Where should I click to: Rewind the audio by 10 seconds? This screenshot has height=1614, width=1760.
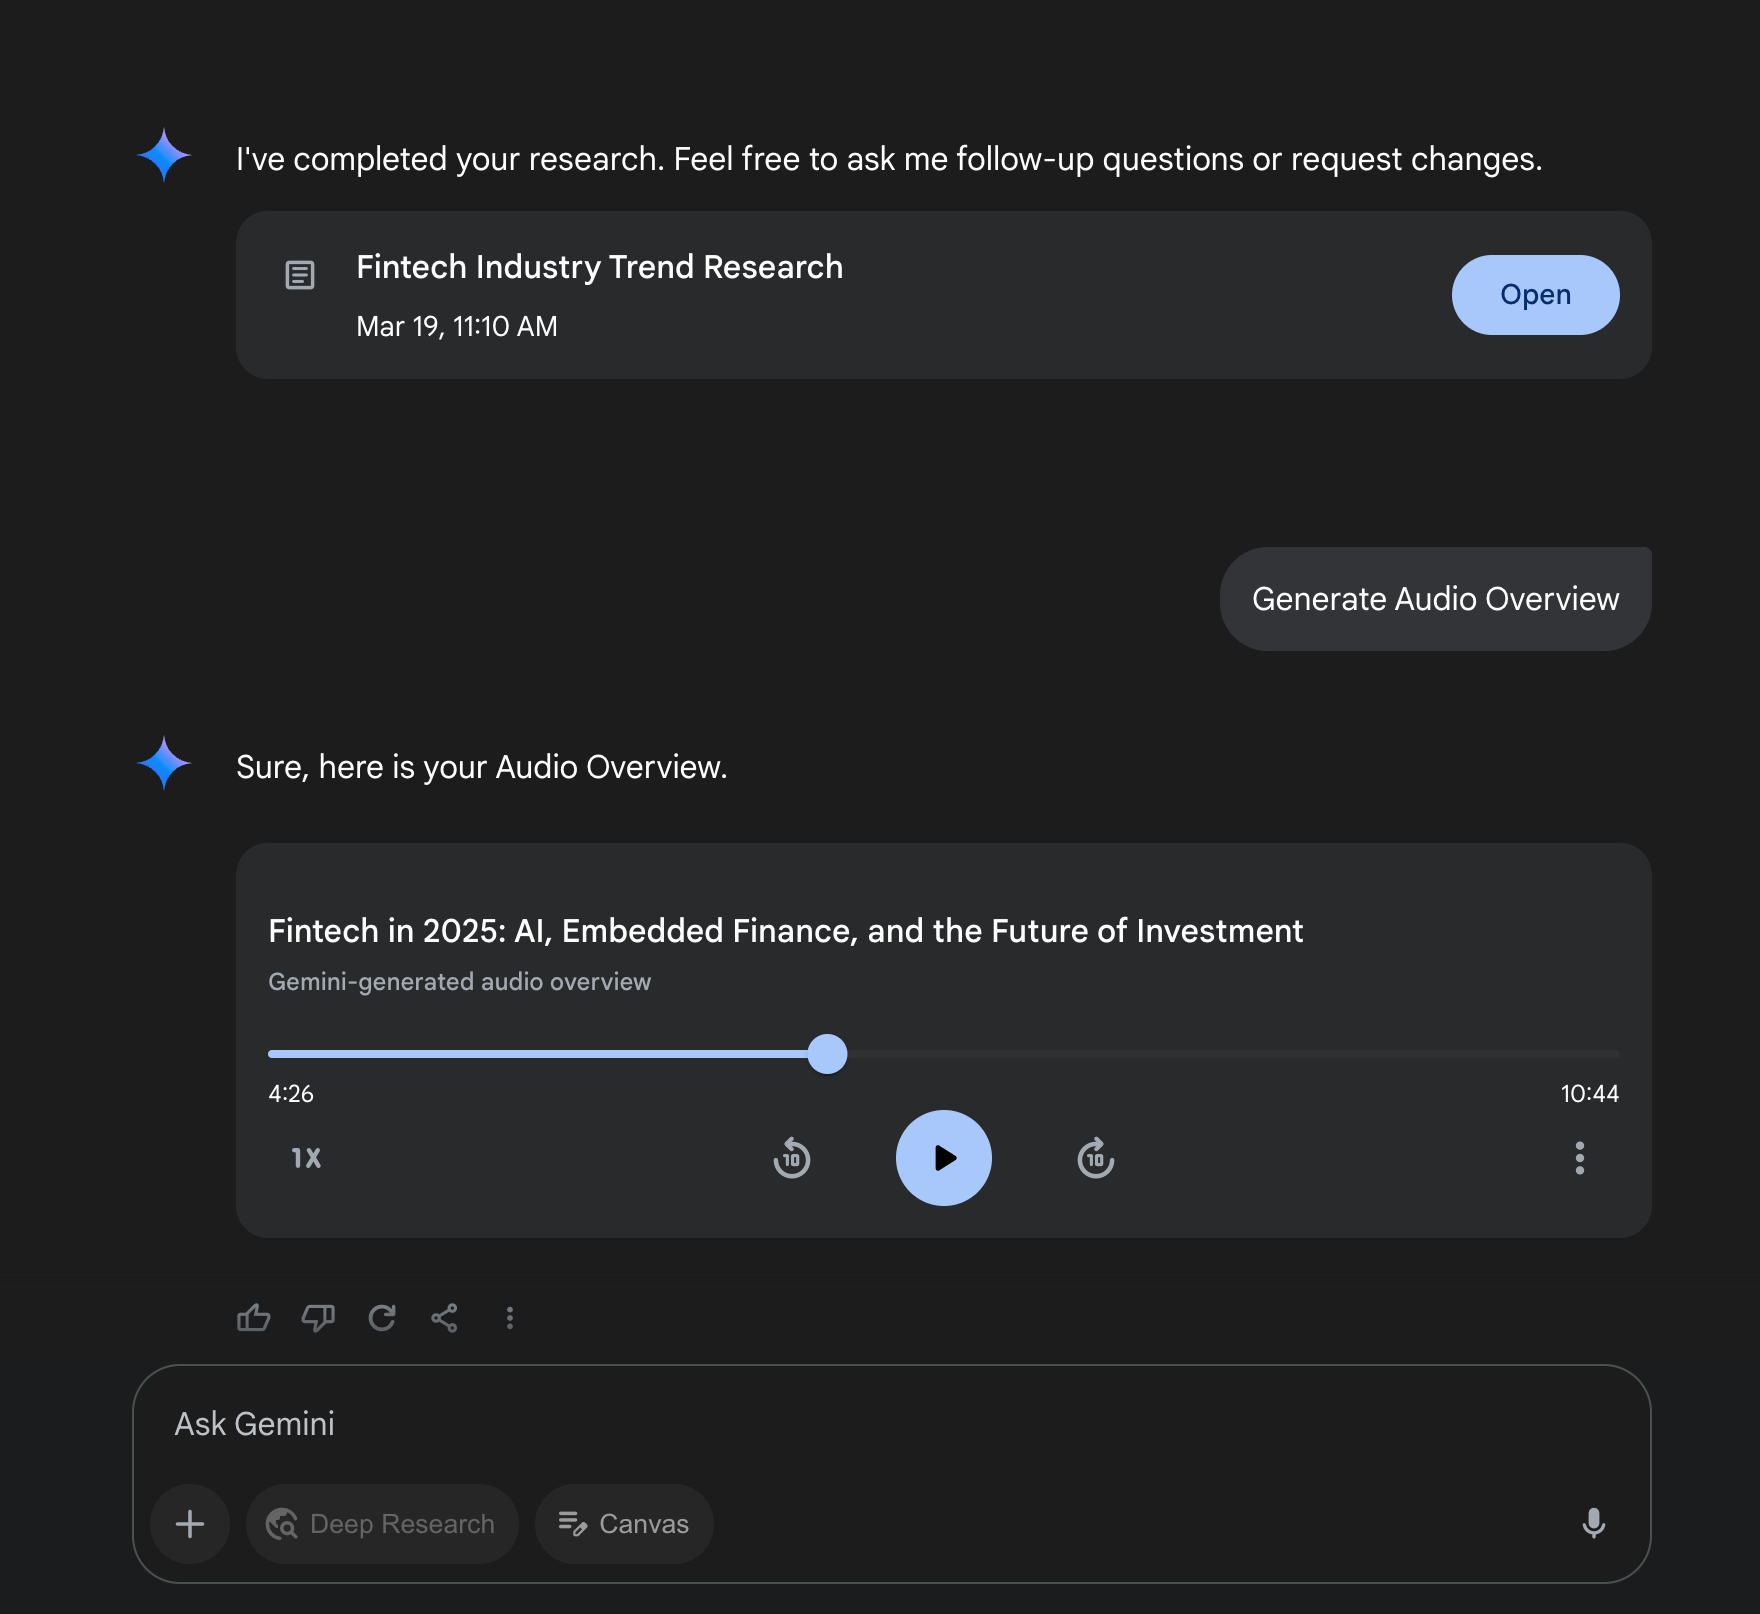coord(791,1158)
